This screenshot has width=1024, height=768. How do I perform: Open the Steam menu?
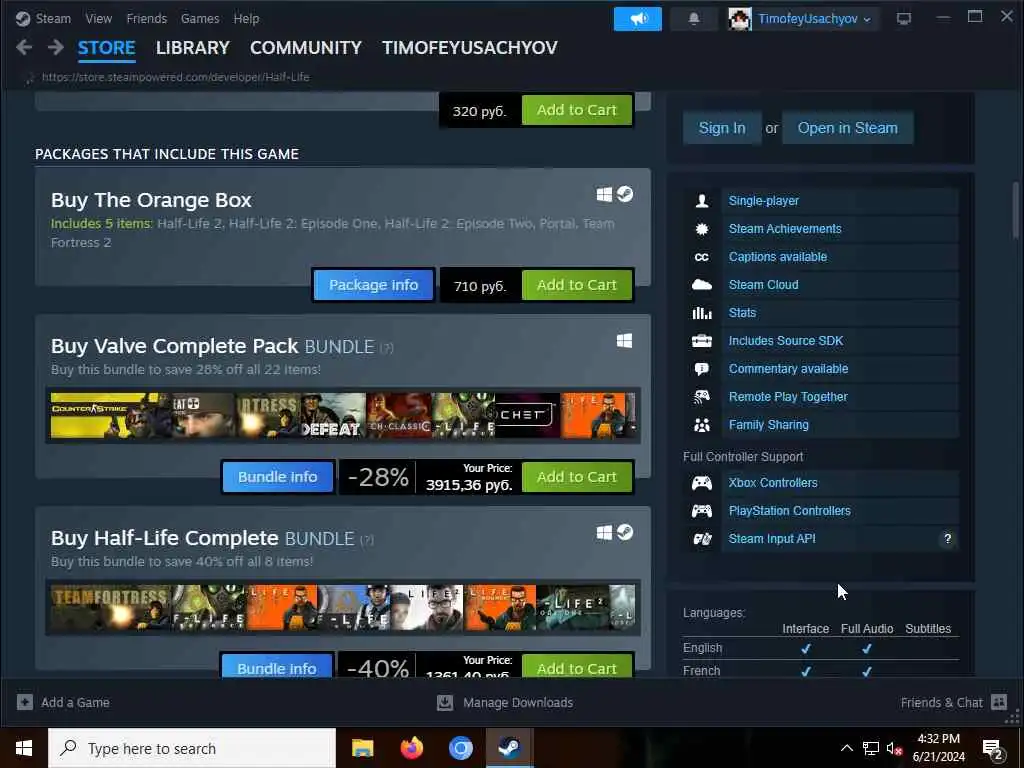53,18
